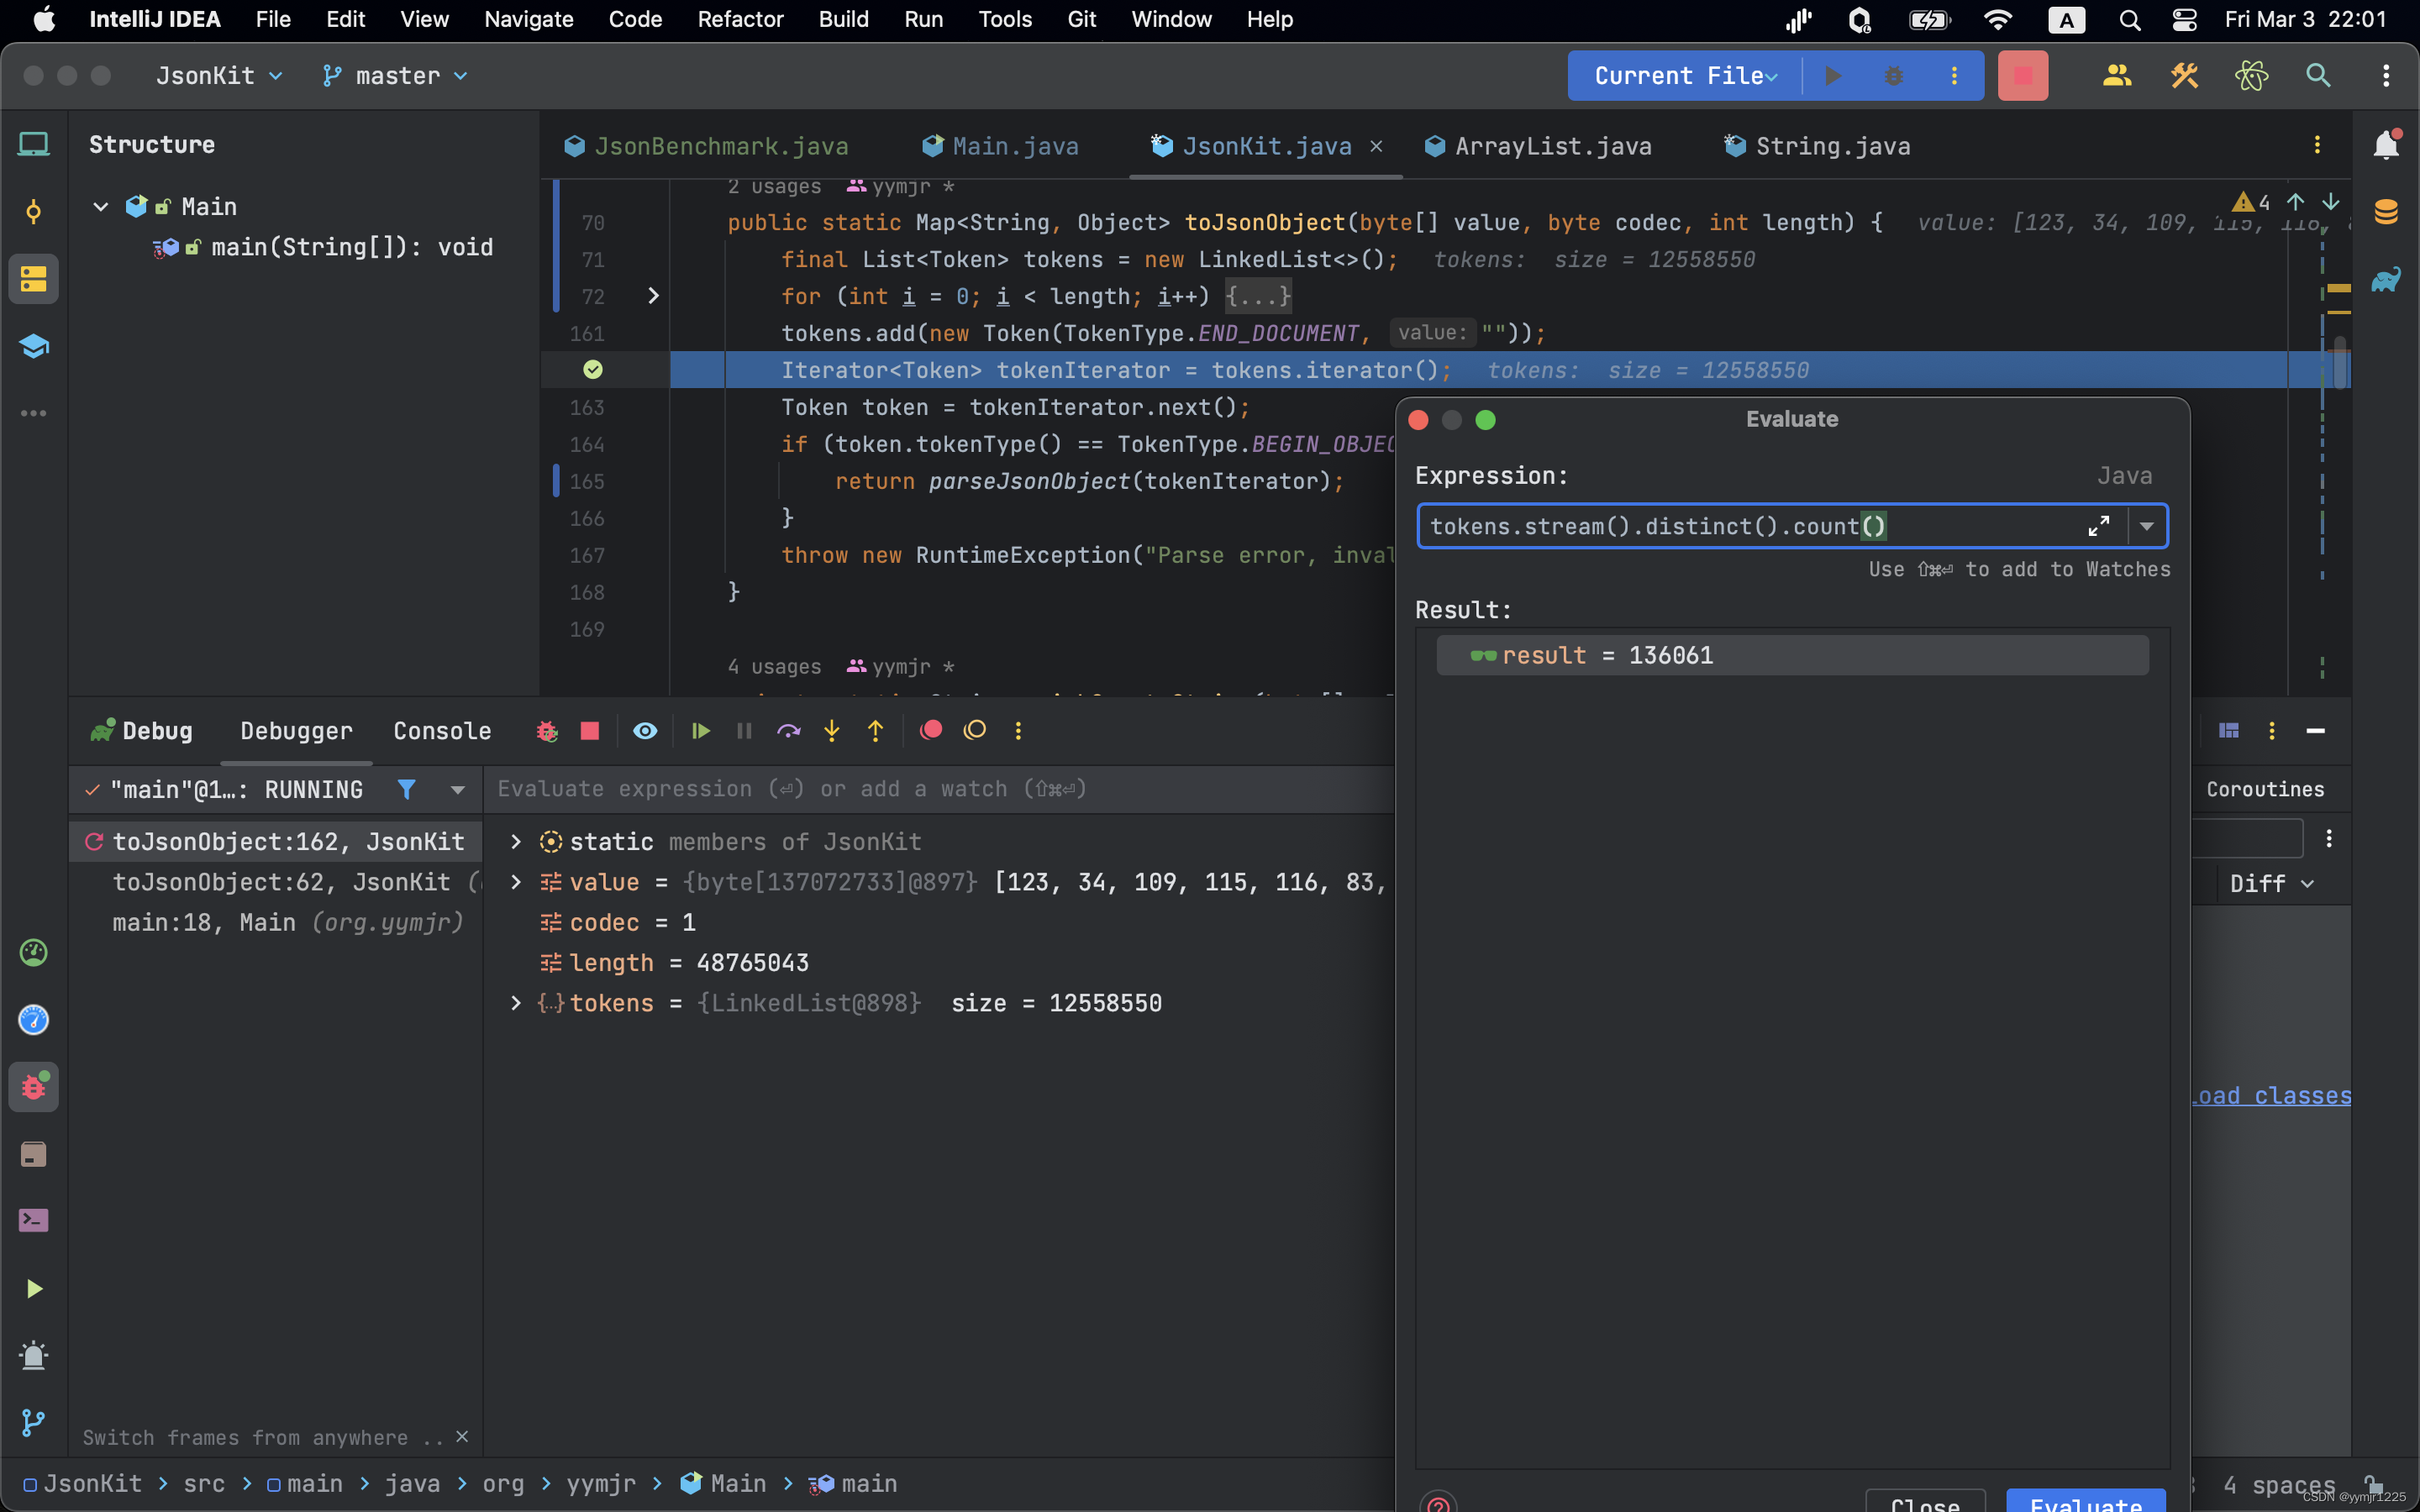This screenshot has width=2420, height=1512.
Task: Expand the tokens LinkedList variable
Action: pyautogui.click(x=516, y=1003)
